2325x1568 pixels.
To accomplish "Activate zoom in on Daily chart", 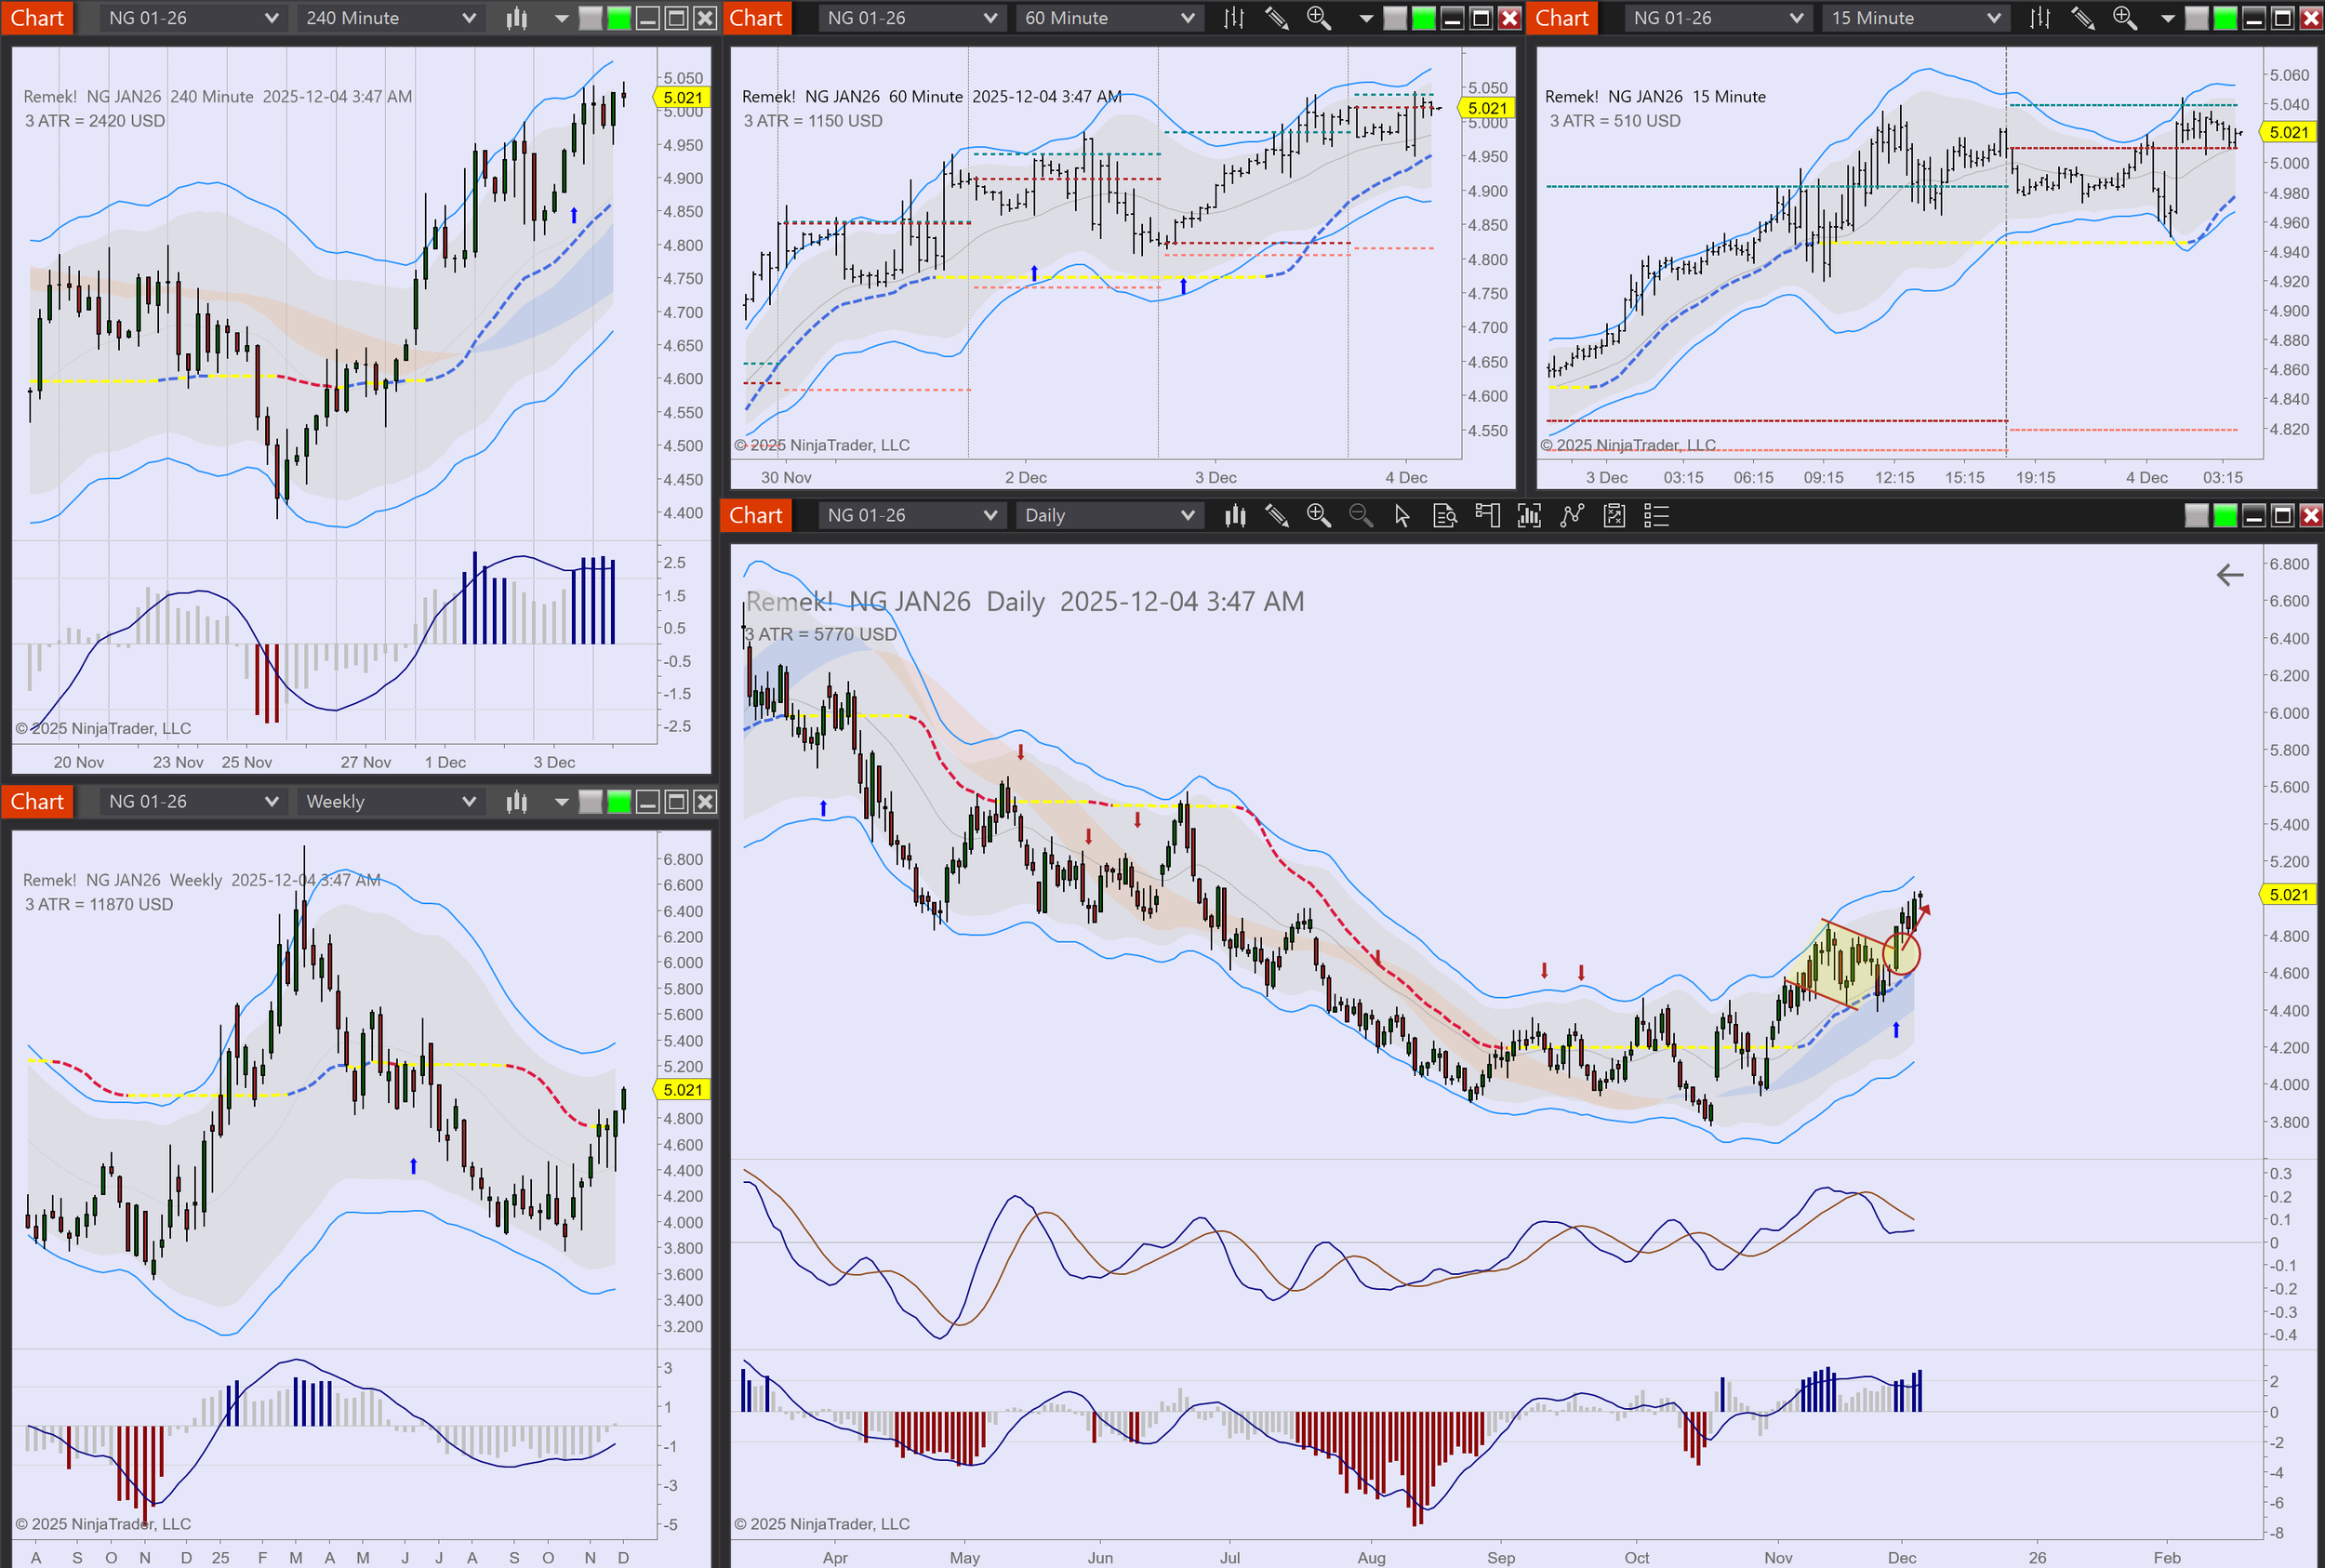I will [1319, 515].
